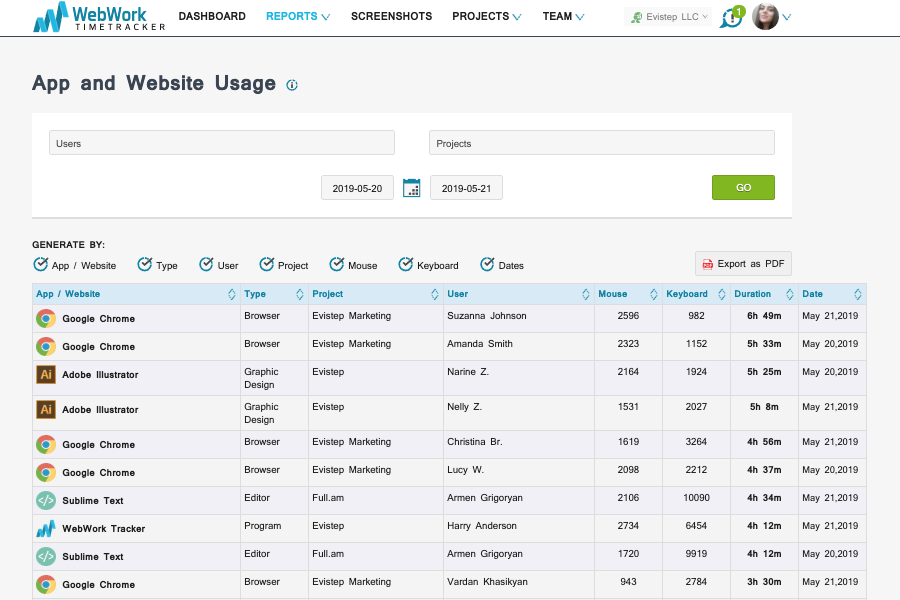Open the notifications chat bubble icon

732,17
